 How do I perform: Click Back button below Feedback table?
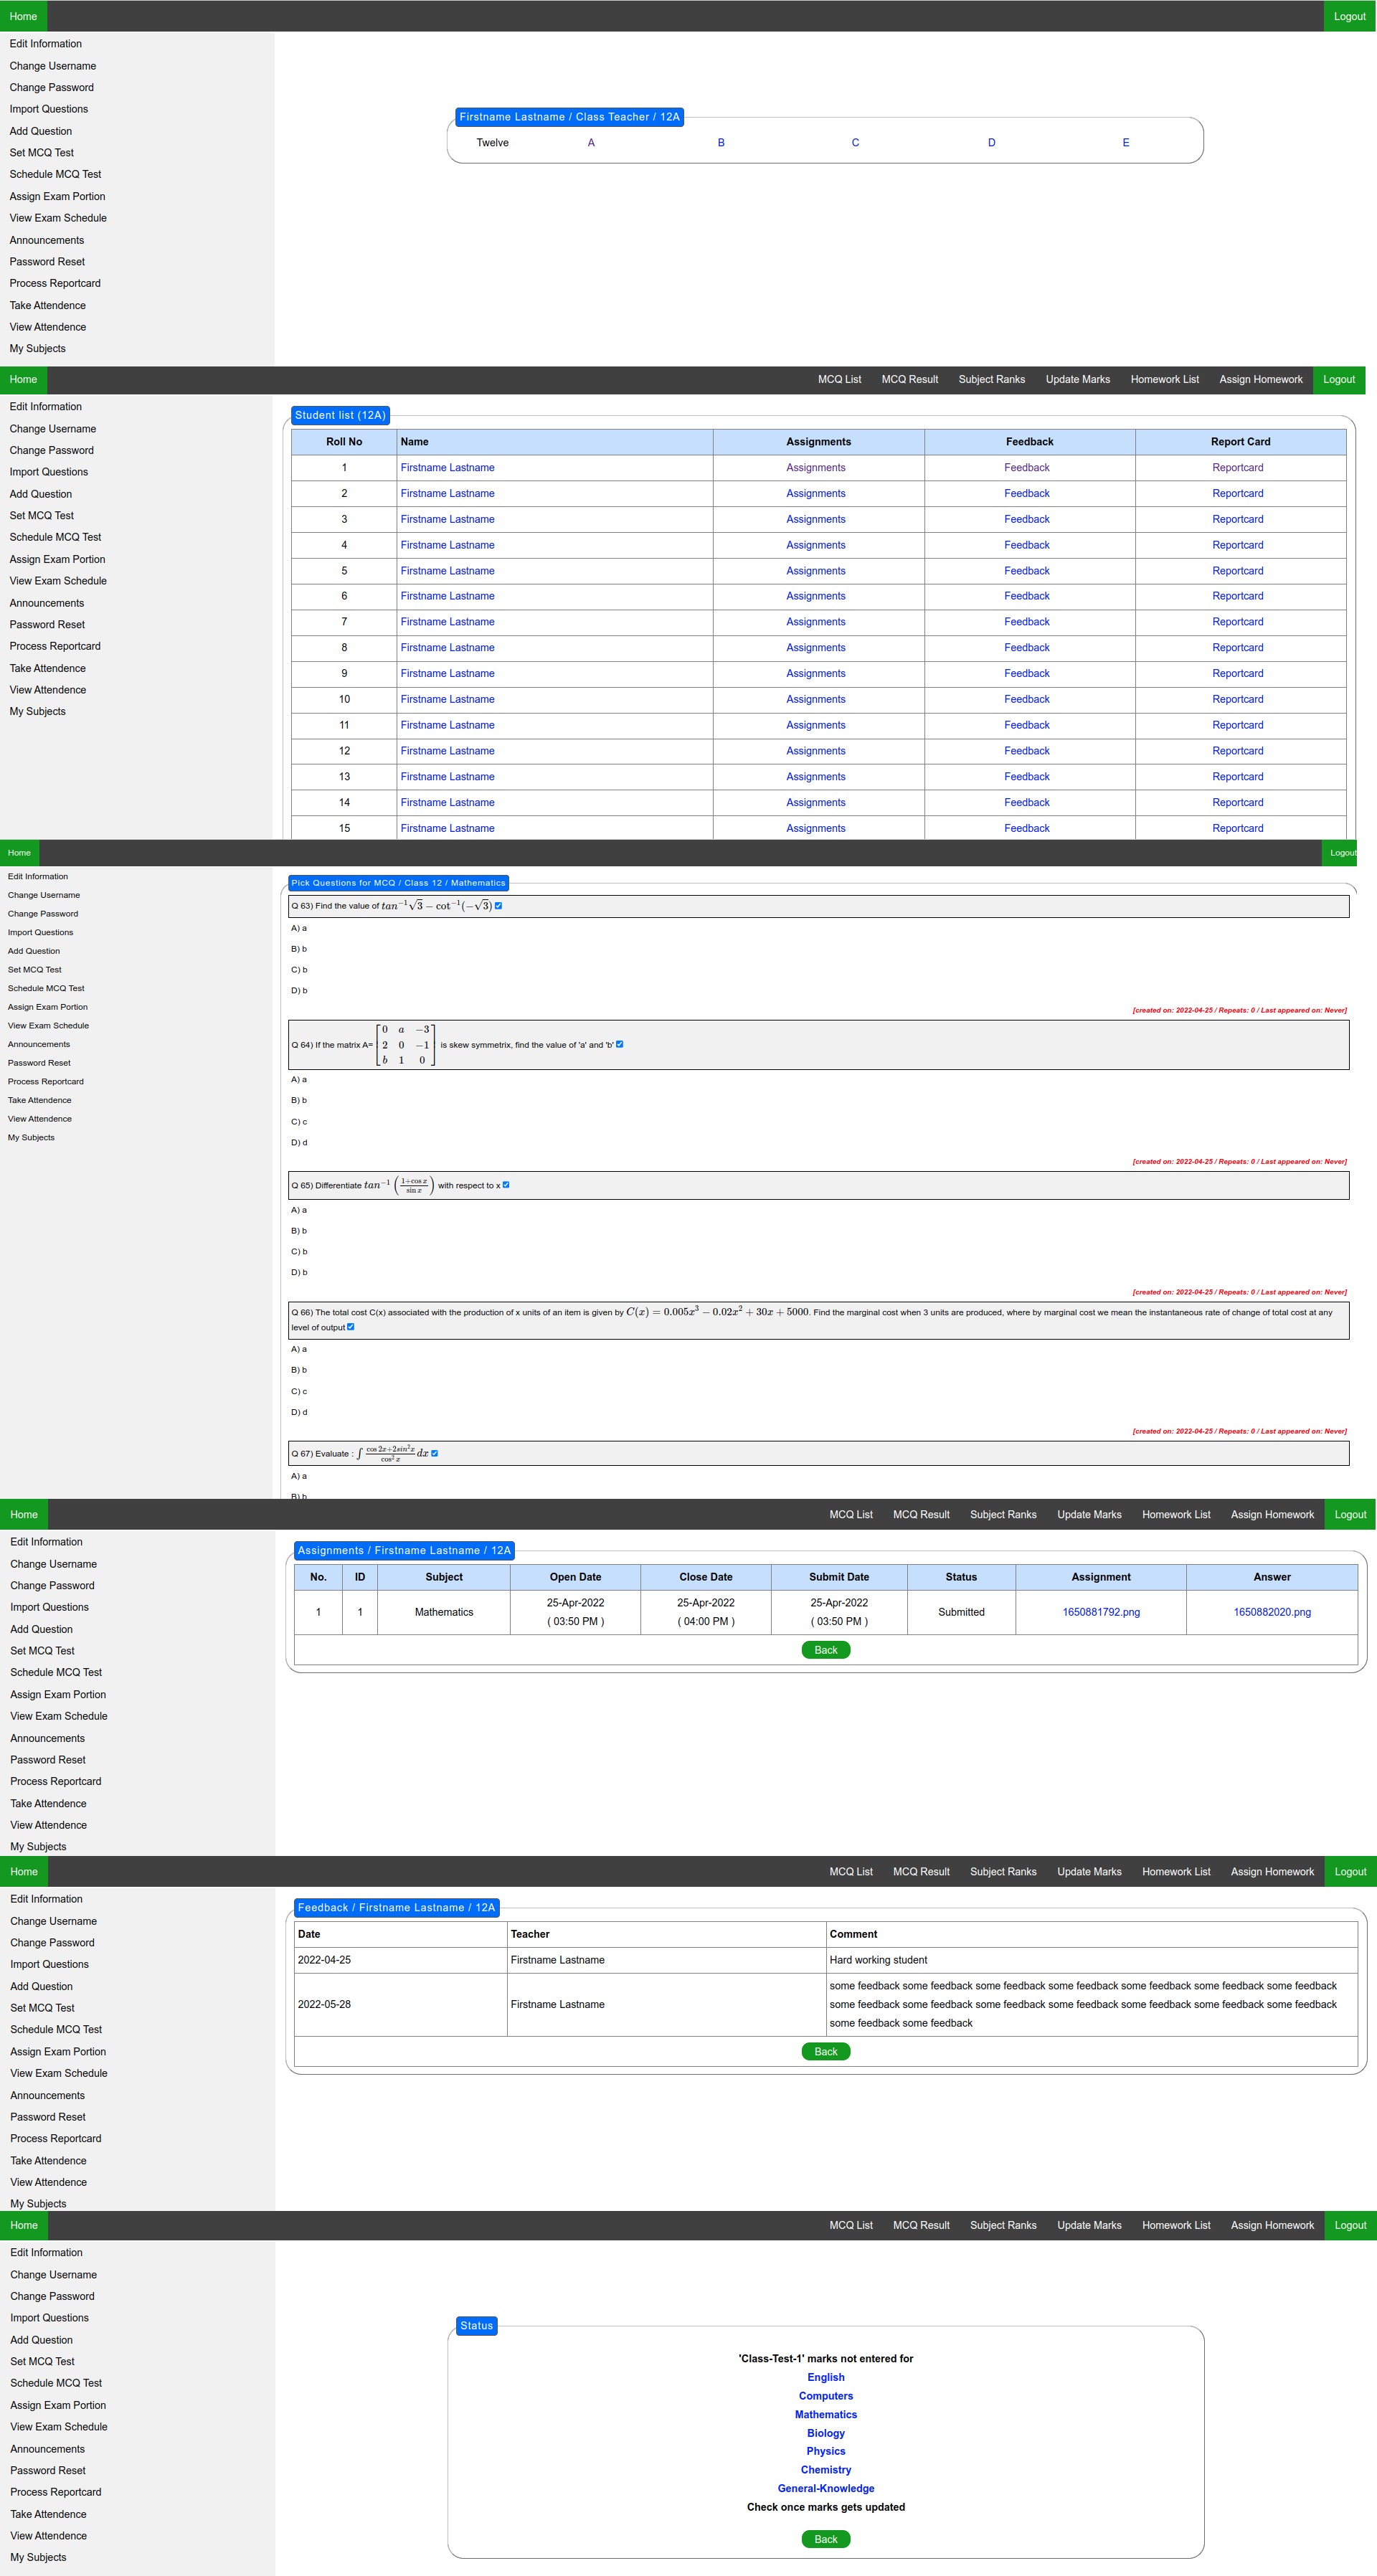click(x=825, y=2052)
